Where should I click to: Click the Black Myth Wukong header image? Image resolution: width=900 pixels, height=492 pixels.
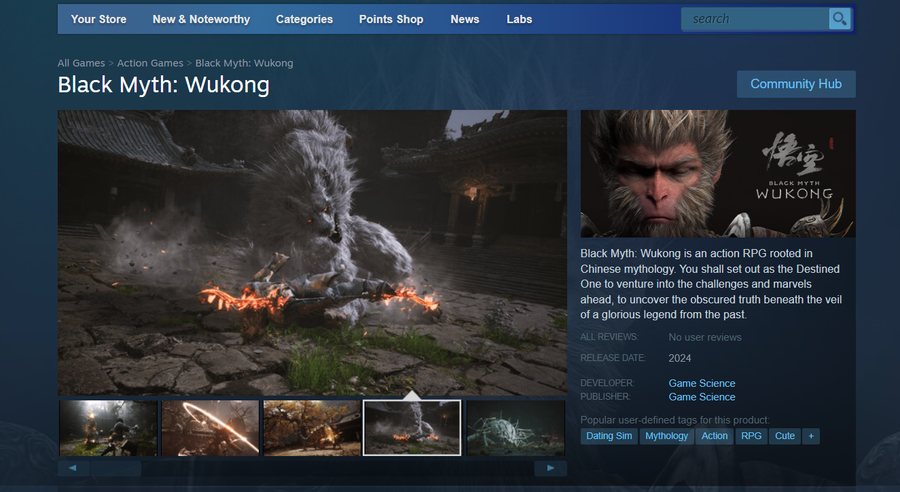point(717,173)
